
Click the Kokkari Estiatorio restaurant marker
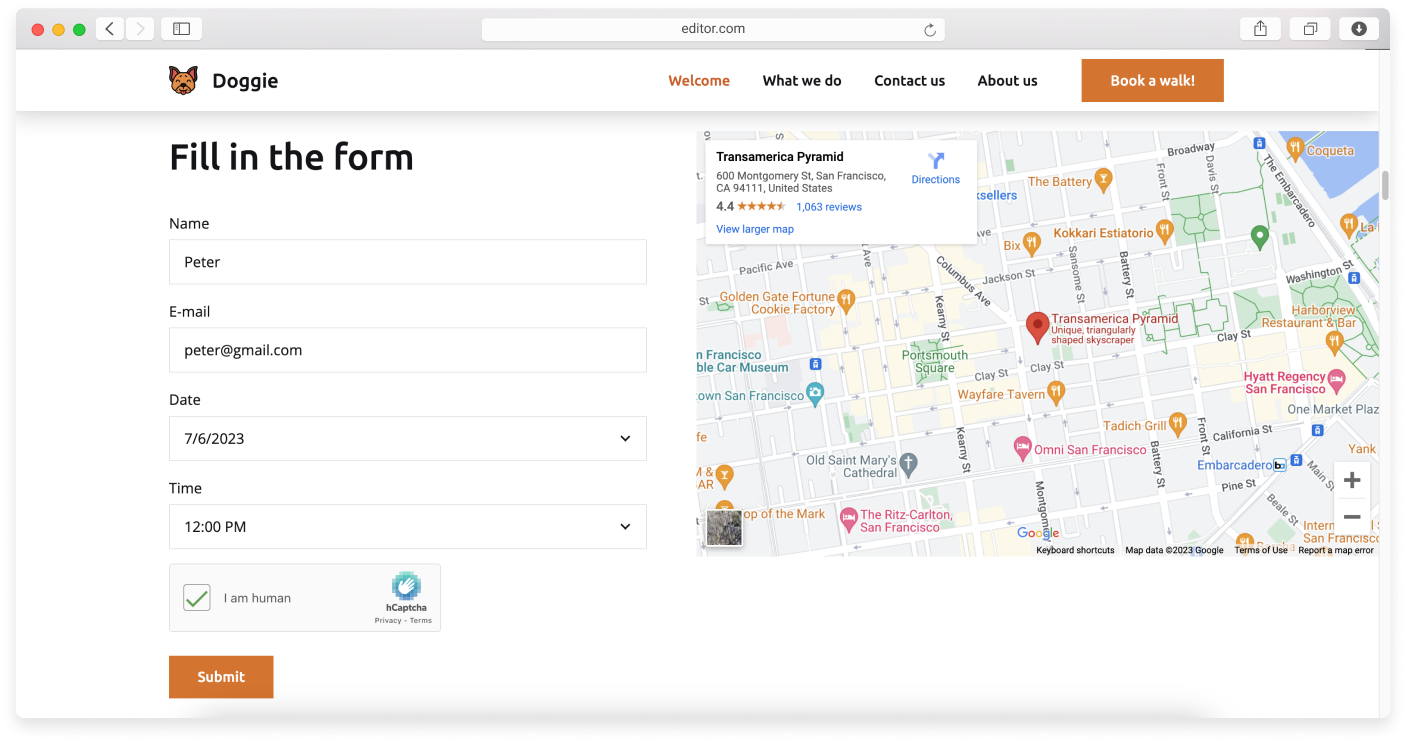pyautogui.click(x=1164, y=232)
